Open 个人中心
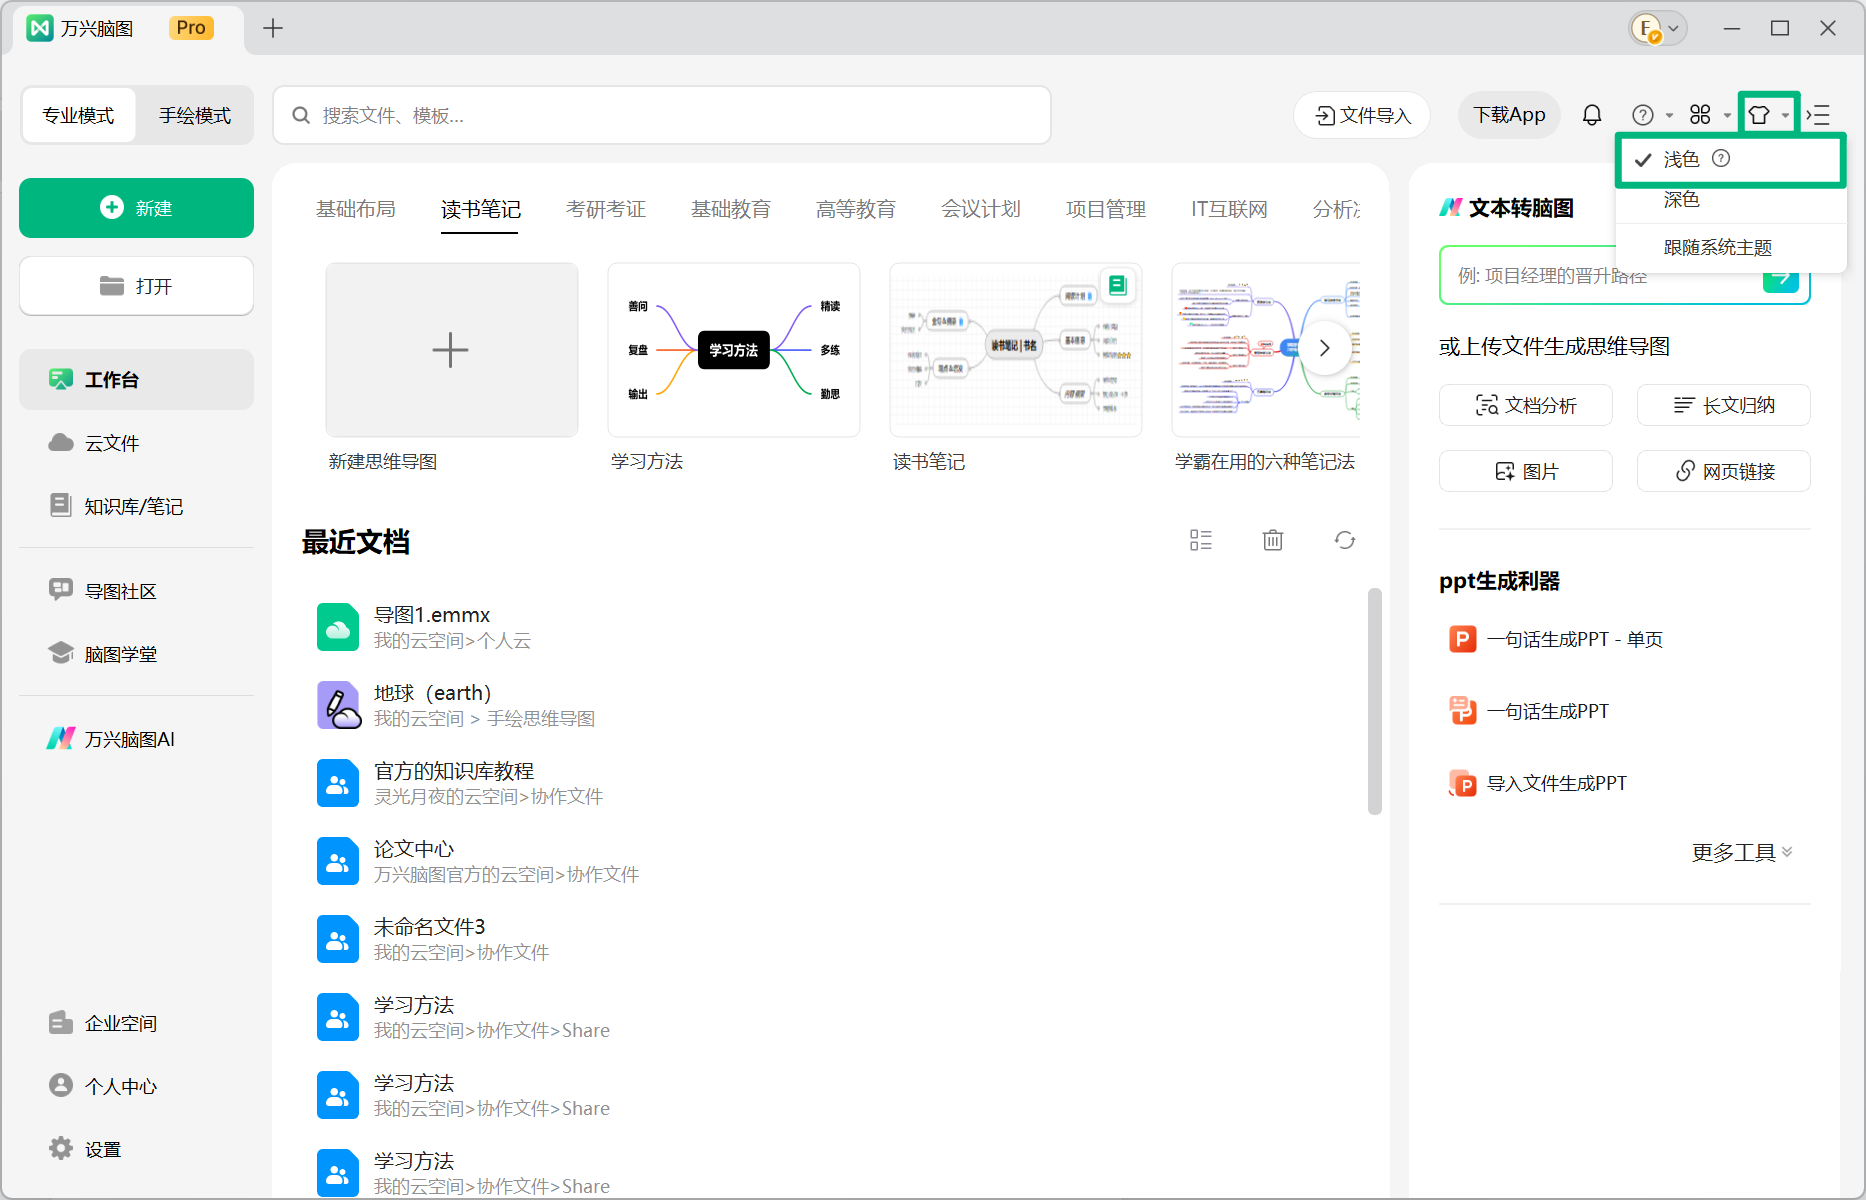Screen dimensions: 1866x1200 (136, 1085)
